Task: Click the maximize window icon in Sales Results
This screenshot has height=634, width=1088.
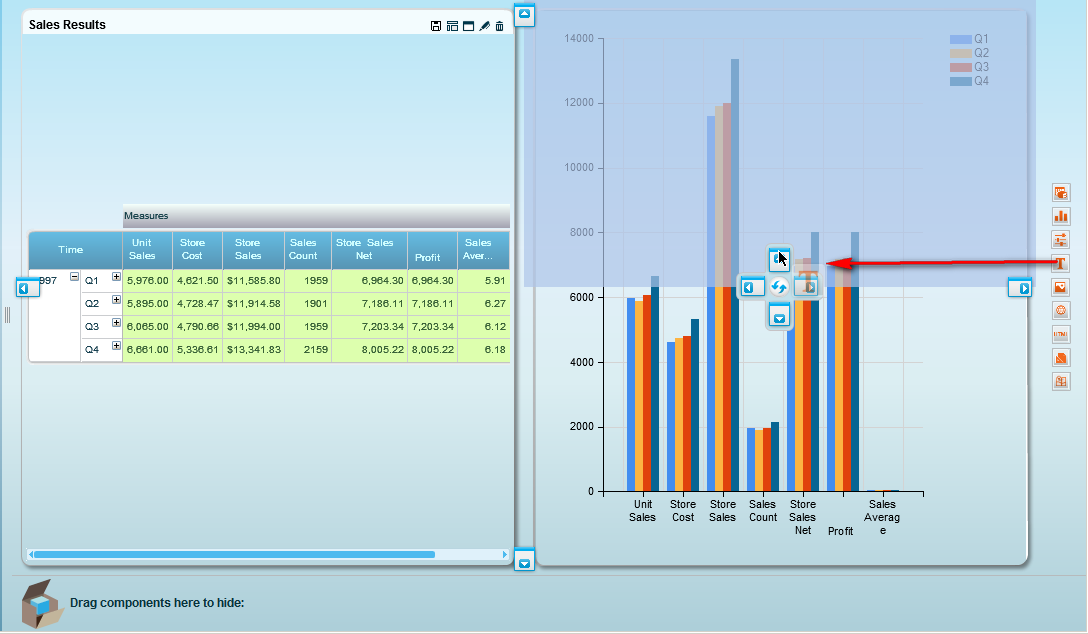Action: pyautogui.click(x=468, y=26)
